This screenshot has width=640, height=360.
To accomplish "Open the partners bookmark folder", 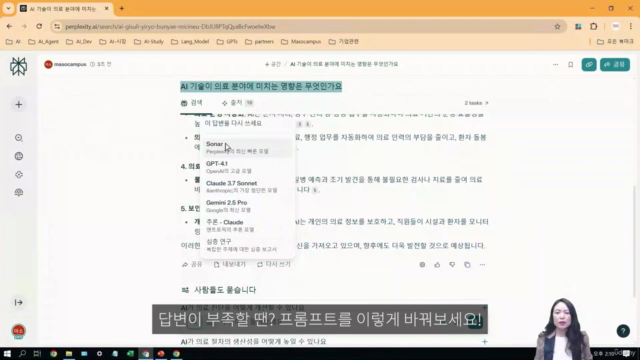I will tap(259, 42).
